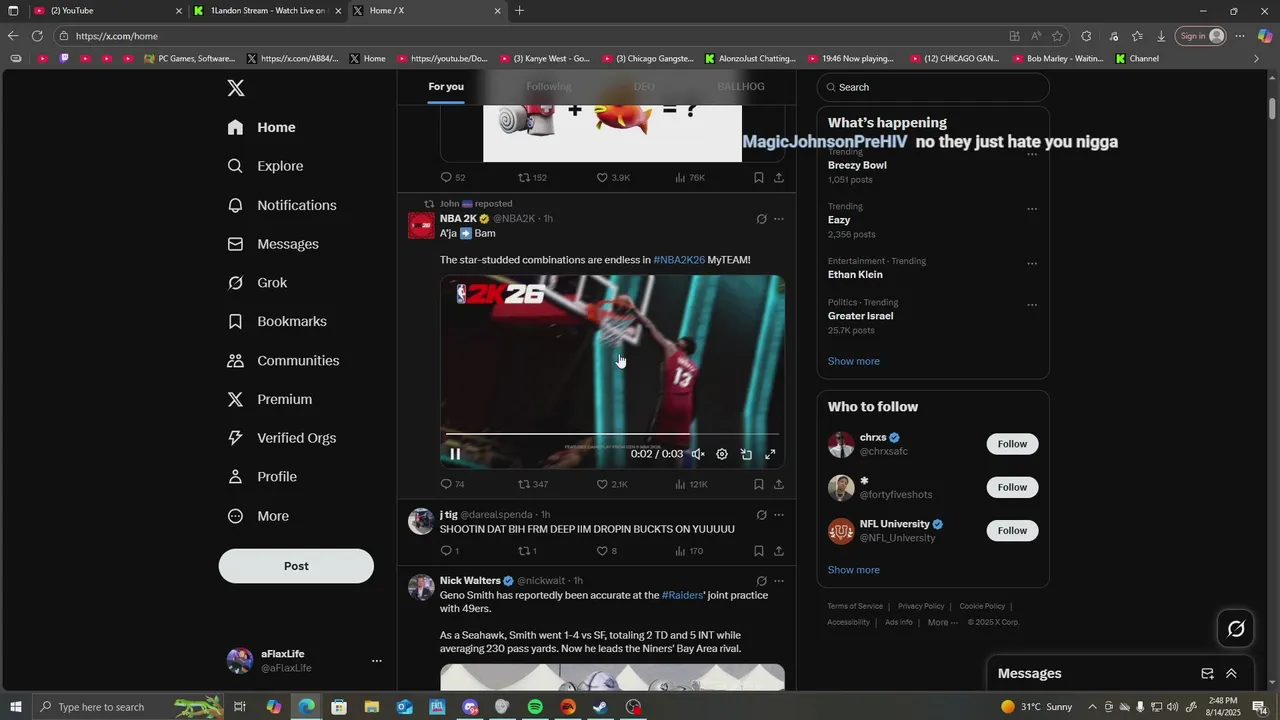Image resolution: width=1280 pixels, height=720 pixels.
Task: Switch to the For you tab
Action: (x=446, y=87)
